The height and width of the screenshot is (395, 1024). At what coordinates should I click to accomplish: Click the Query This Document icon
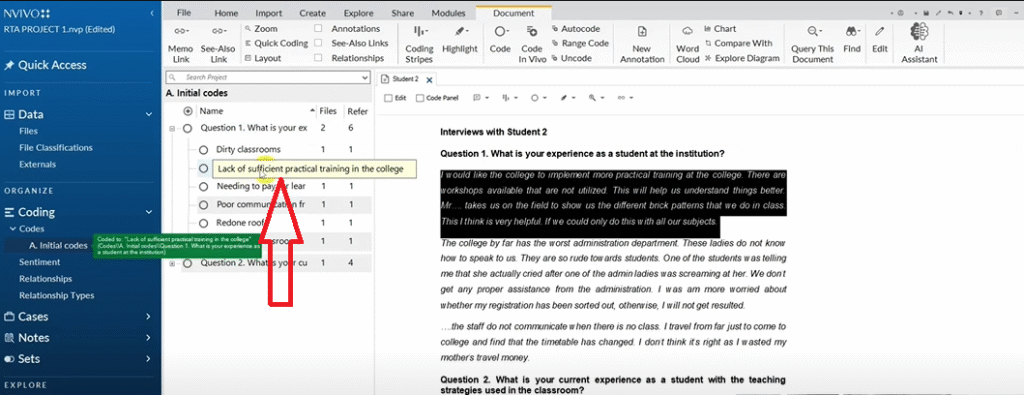(x=813, y=31)
